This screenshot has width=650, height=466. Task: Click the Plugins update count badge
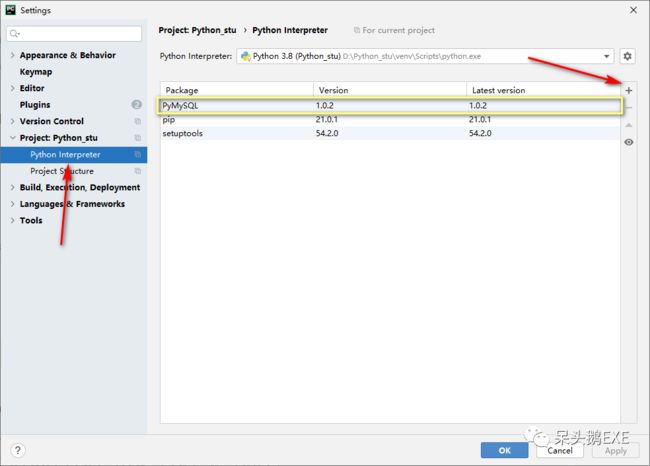tap(136, 104)
